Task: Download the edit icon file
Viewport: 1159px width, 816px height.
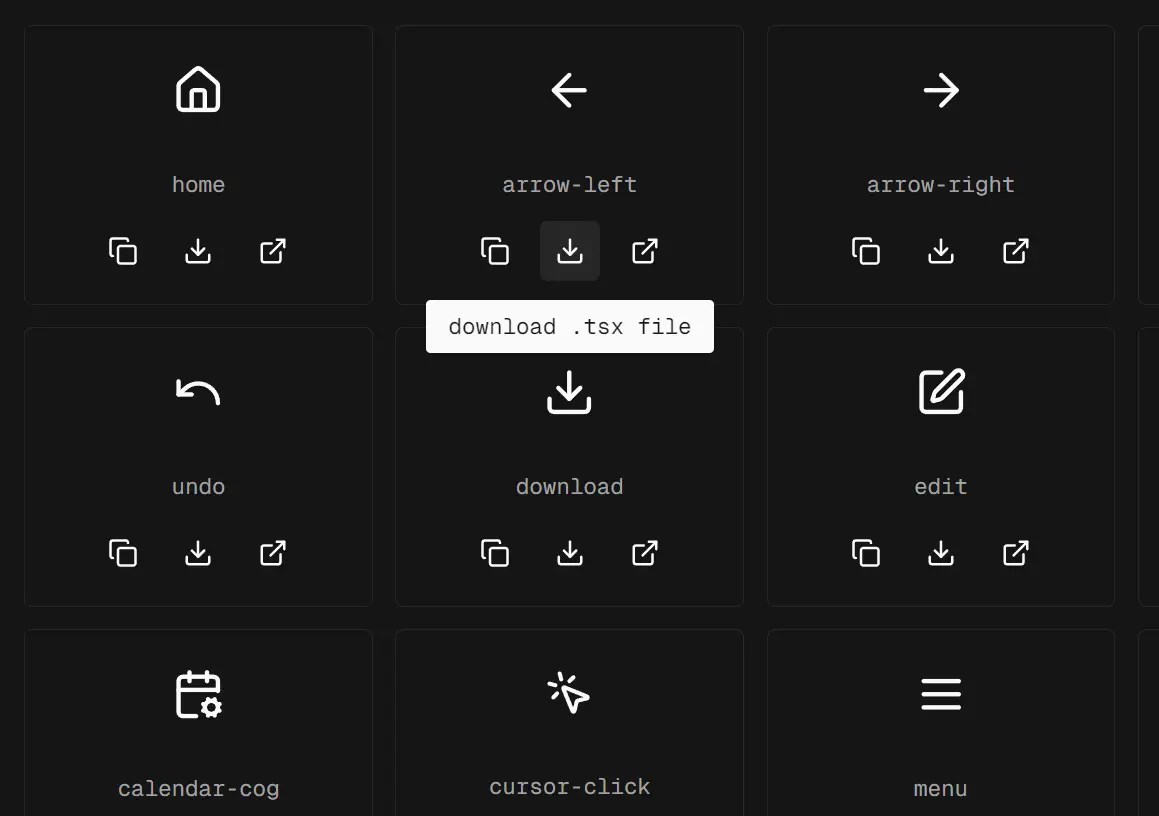Action: pos(941,553)
